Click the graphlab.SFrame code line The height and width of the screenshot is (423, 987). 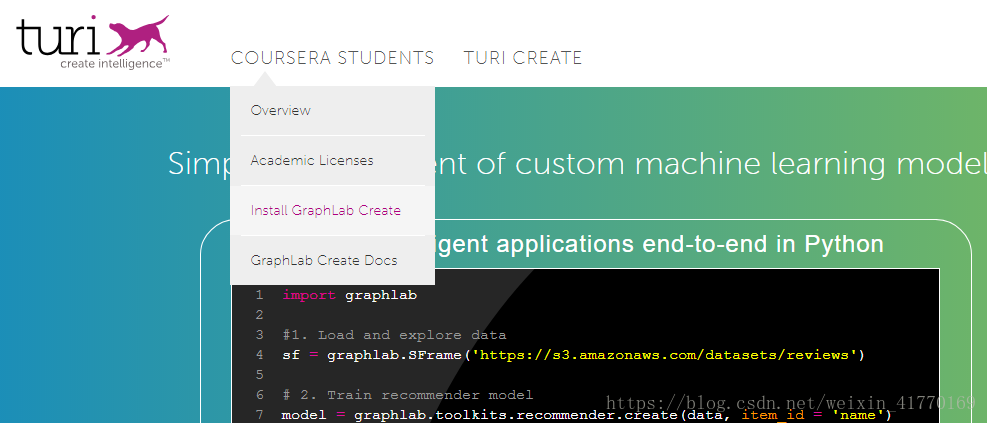(x=573, y=355)
